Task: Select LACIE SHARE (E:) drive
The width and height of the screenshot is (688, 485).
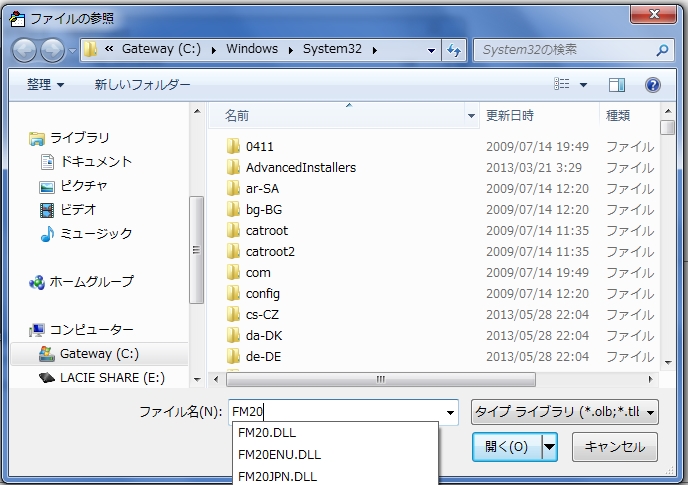Action: pos(102,378)
